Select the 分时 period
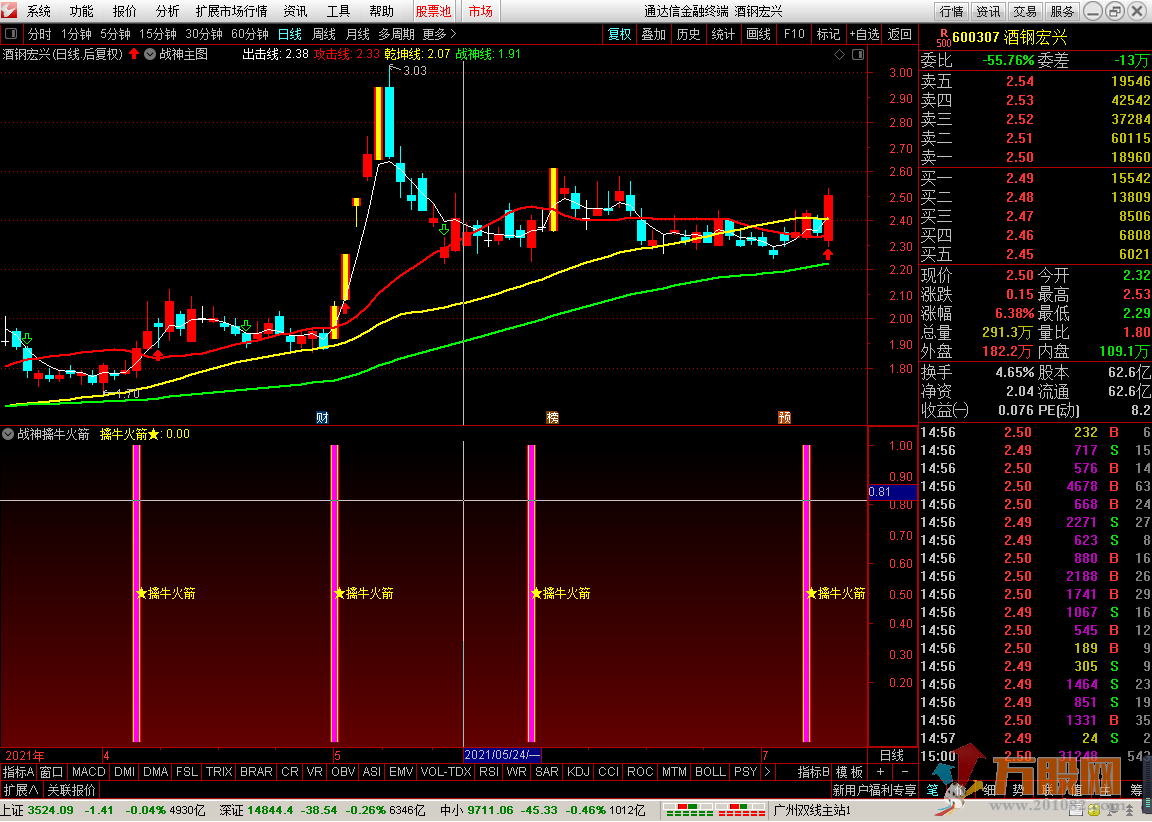1152x822 pixels. 40,35
